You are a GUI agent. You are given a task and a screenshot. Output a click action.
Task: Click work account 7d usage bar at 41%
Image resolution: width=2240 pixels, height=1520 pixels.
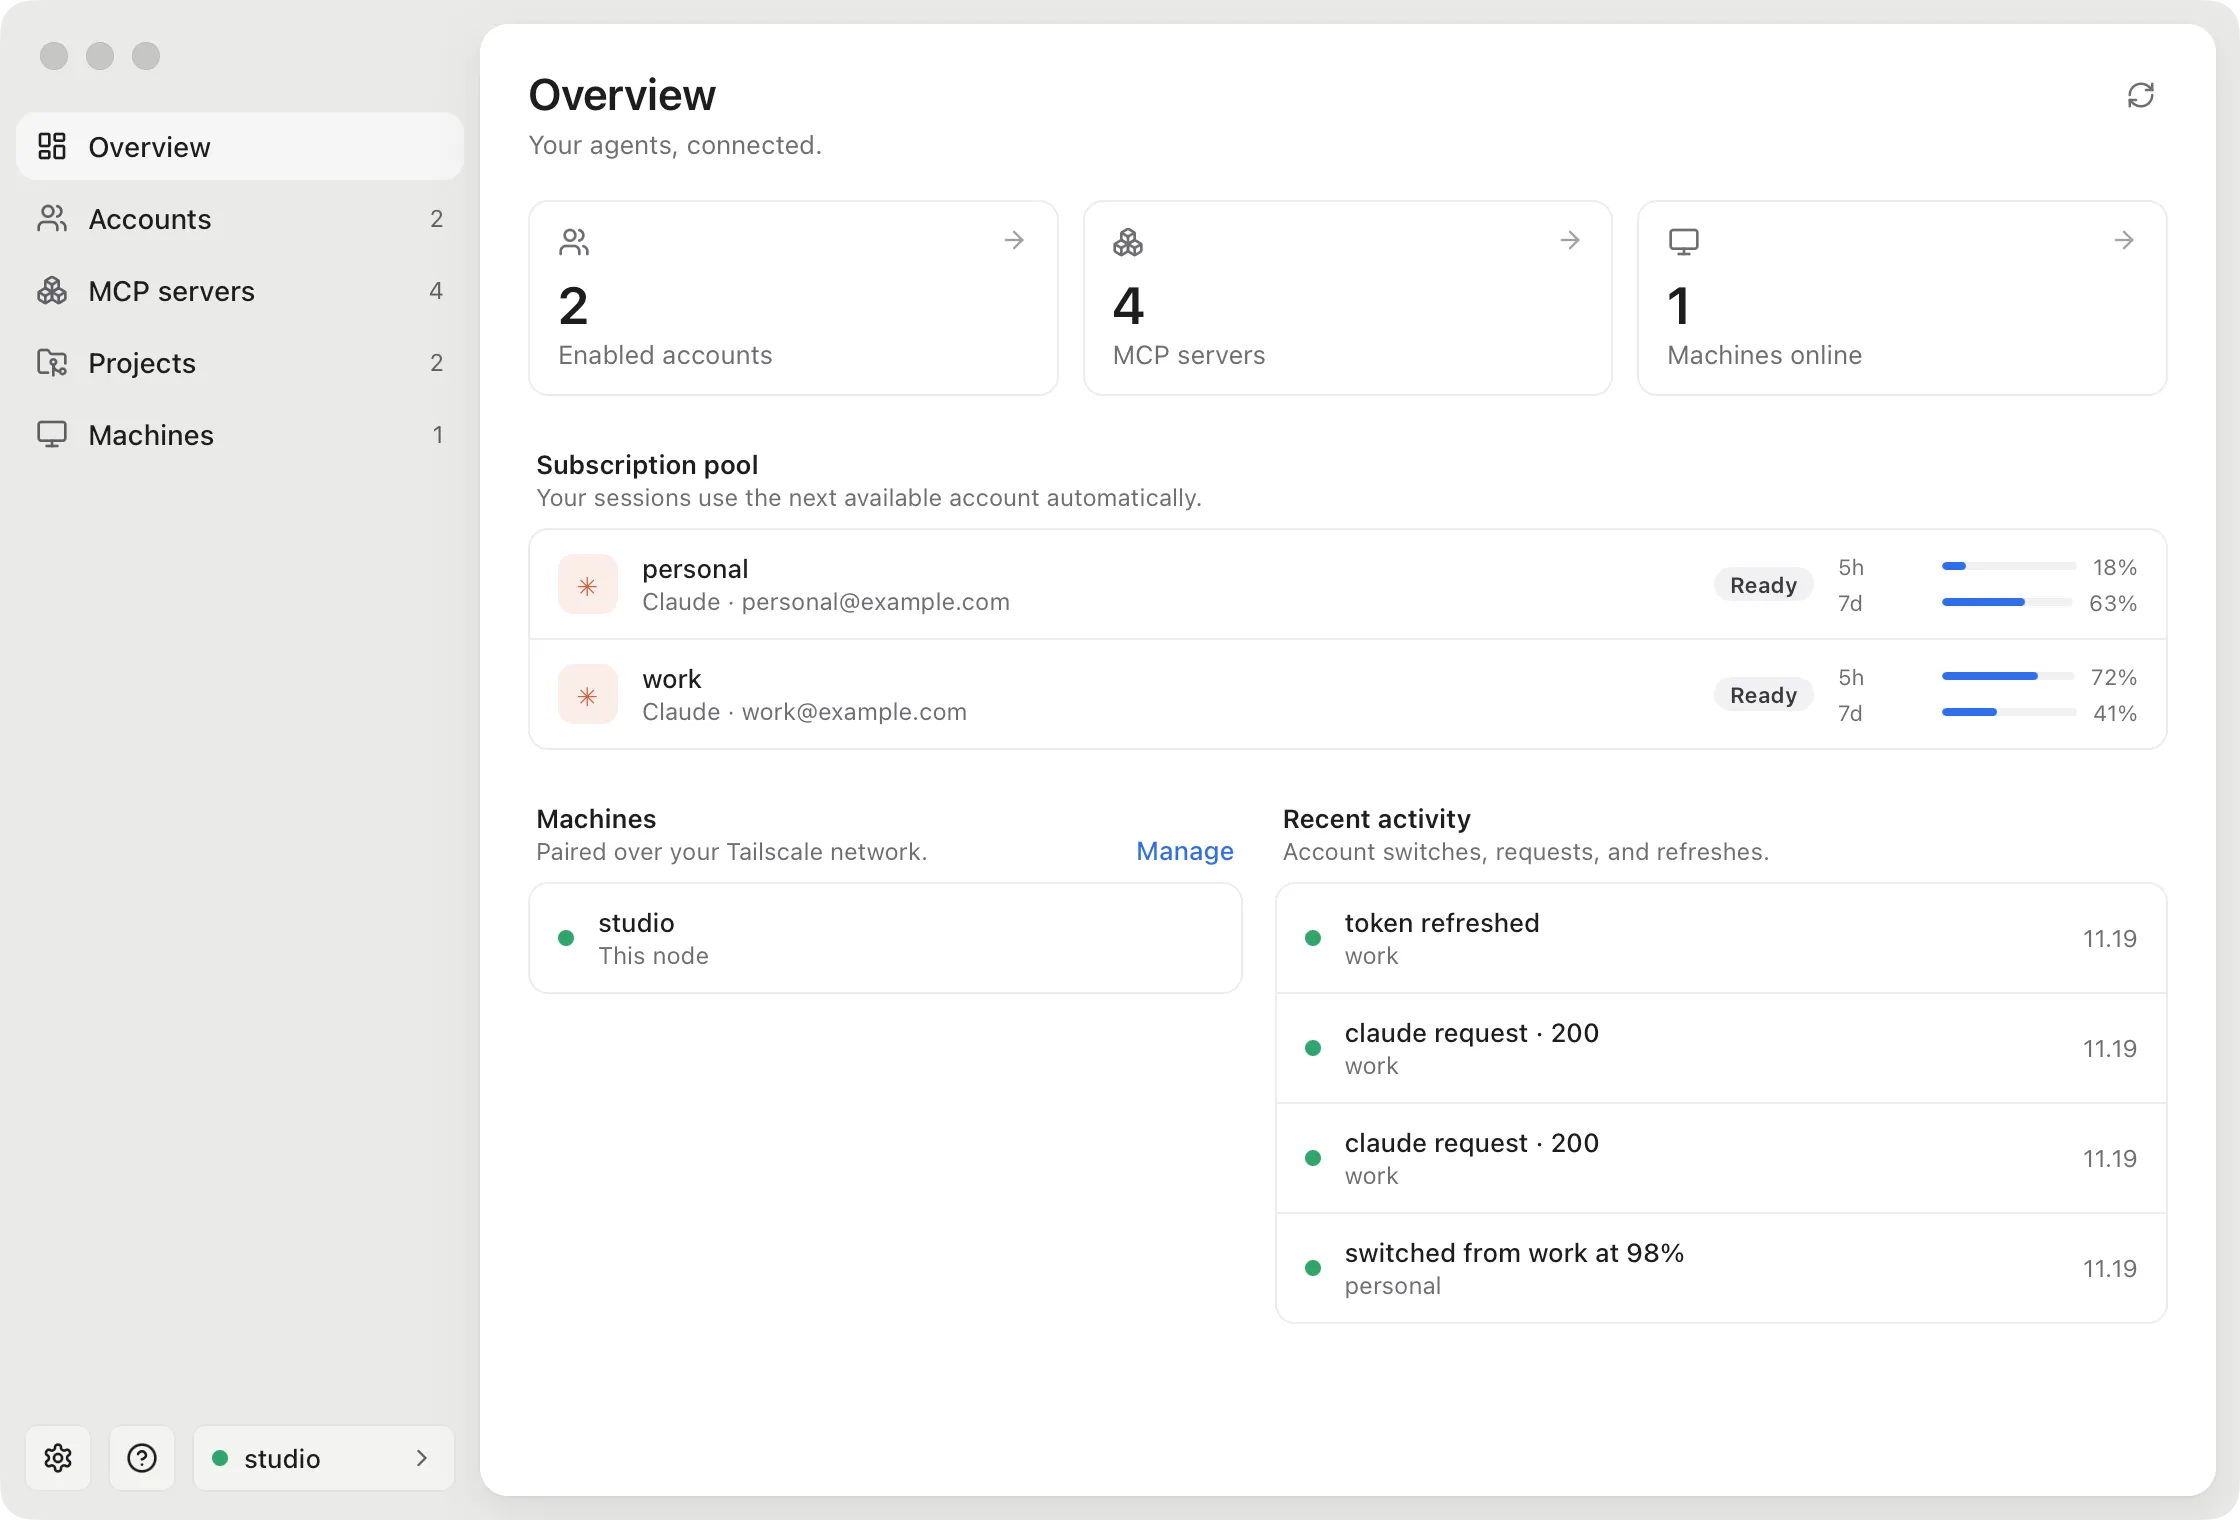pyautogui.click(x=2008, y=712)
